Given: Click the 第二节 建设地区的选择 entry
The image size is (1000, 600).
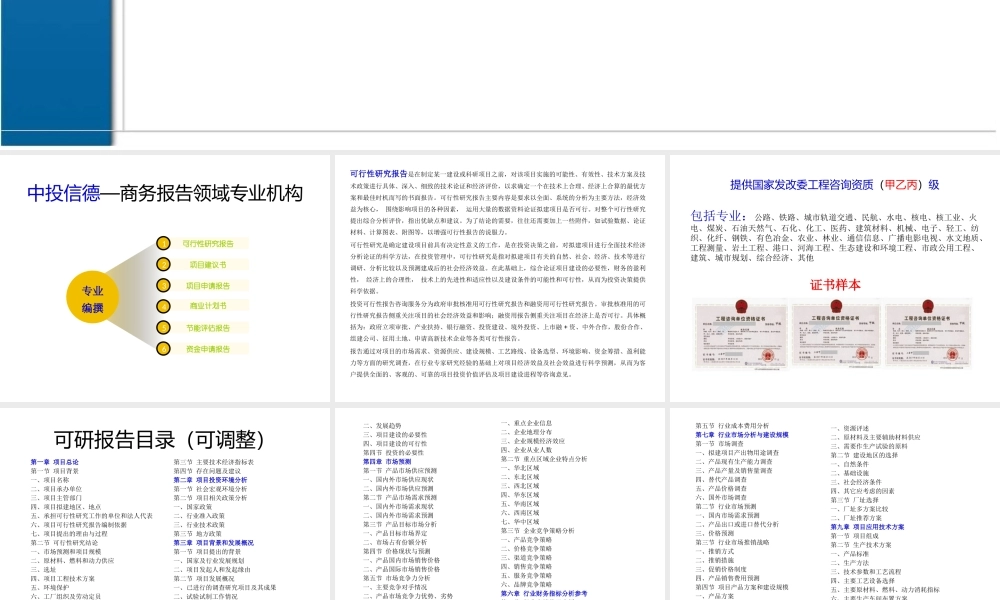Looking at the screenshot, I should (864, 455).
